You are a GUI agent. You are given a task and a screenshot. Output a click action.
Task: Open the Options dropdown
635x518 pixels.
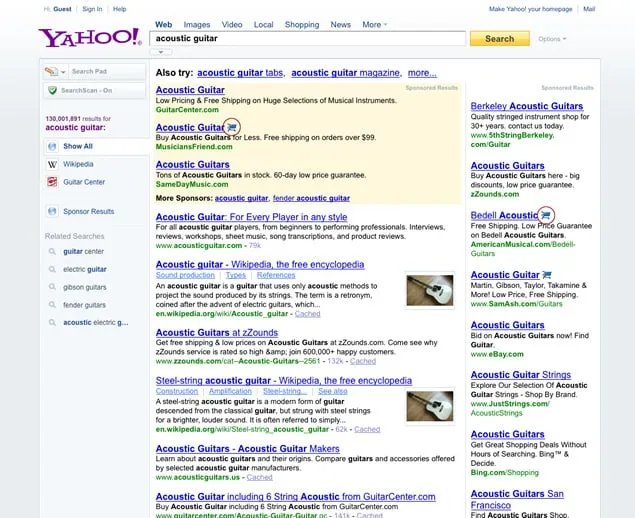click(x=552, y=39)
